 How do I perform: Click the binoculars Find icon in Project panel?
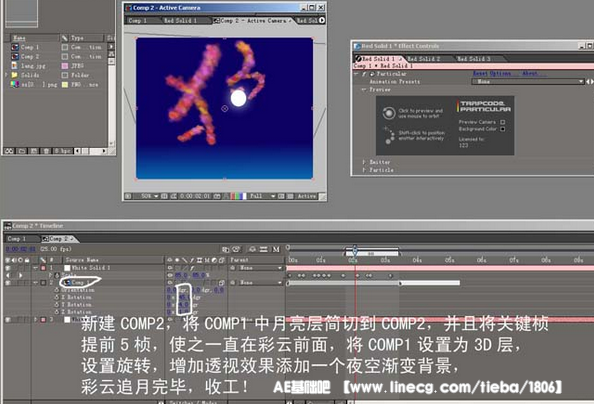pos(9,151)
